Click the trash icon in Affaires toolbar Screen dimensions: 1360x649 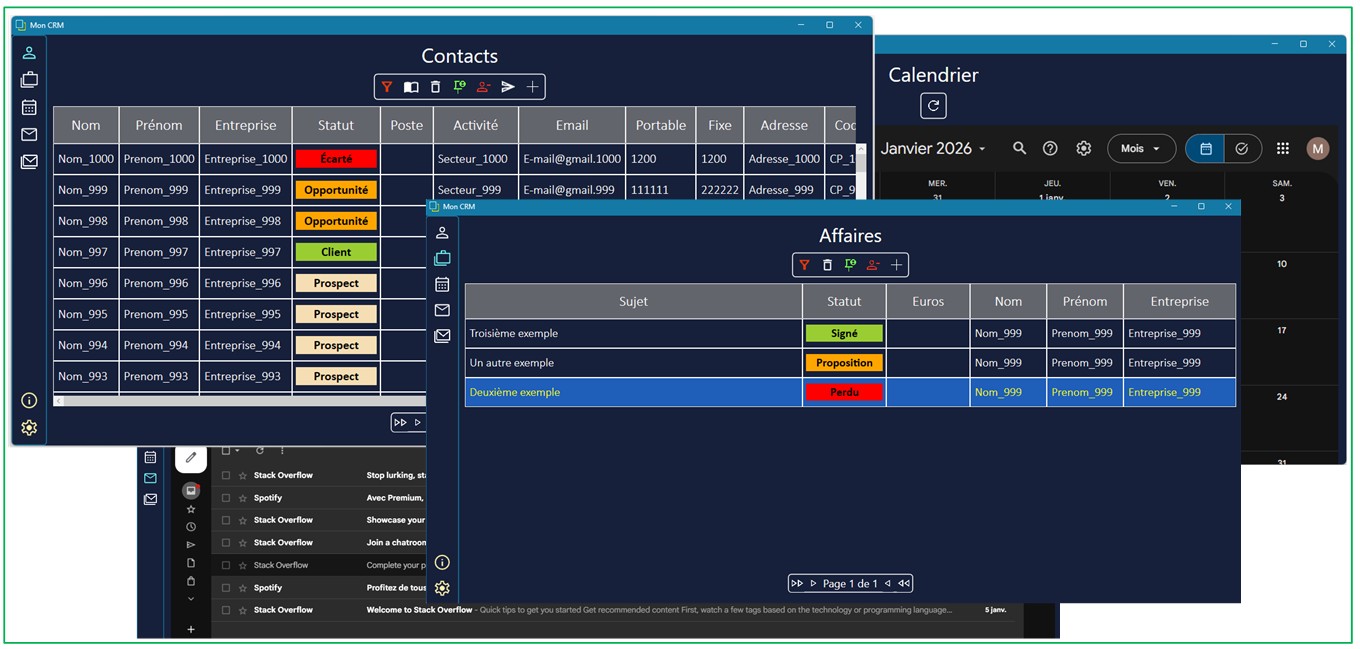(827, 265)
